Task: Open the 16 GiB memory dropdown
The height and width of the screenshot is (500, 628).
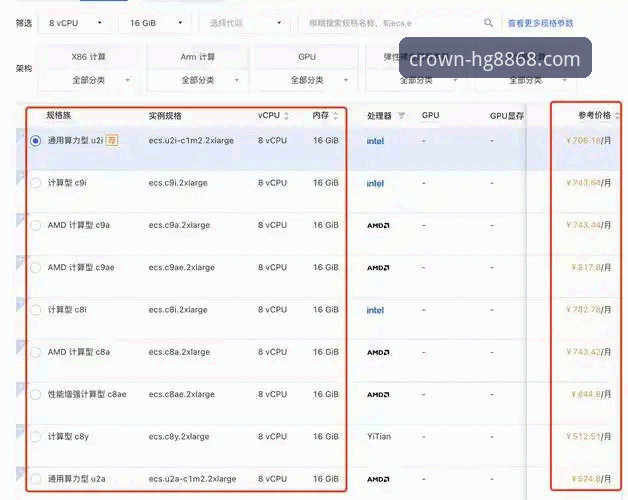Action: [x=155, y=23]
